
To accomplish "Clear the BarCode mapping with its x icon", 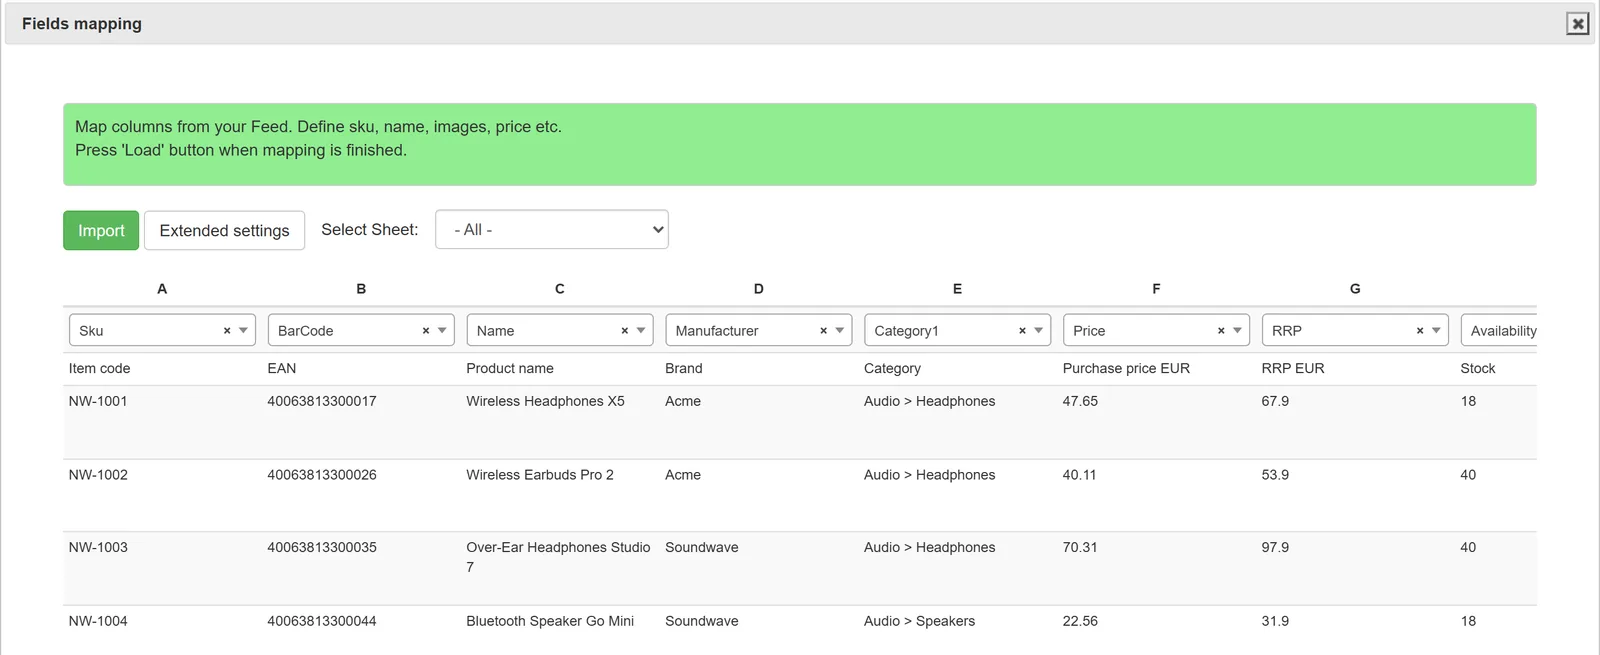I will click(426, 331).
